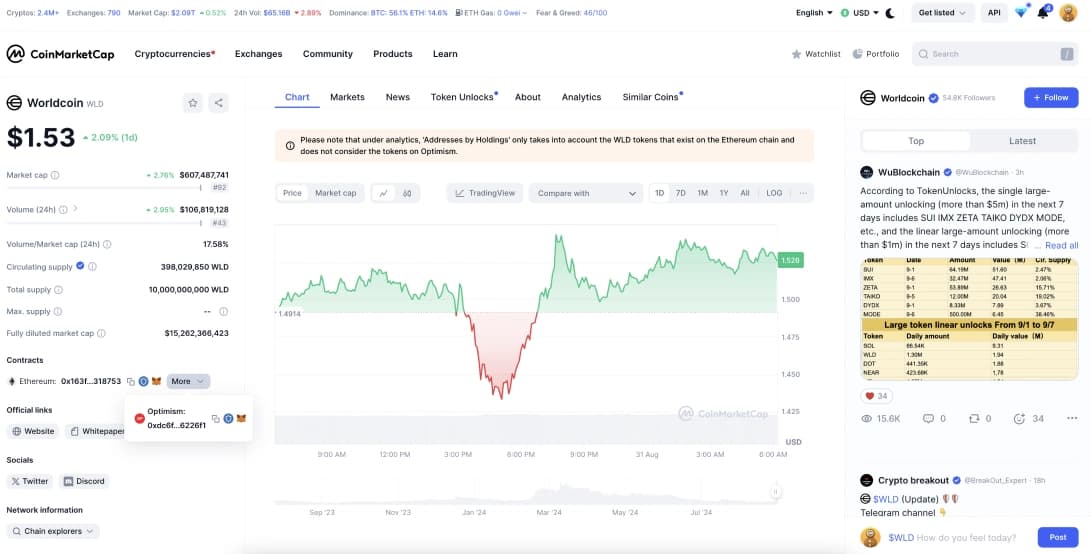Select 1Y chart range
This screenshot has width=1091, height=554.
coord(724,193)
